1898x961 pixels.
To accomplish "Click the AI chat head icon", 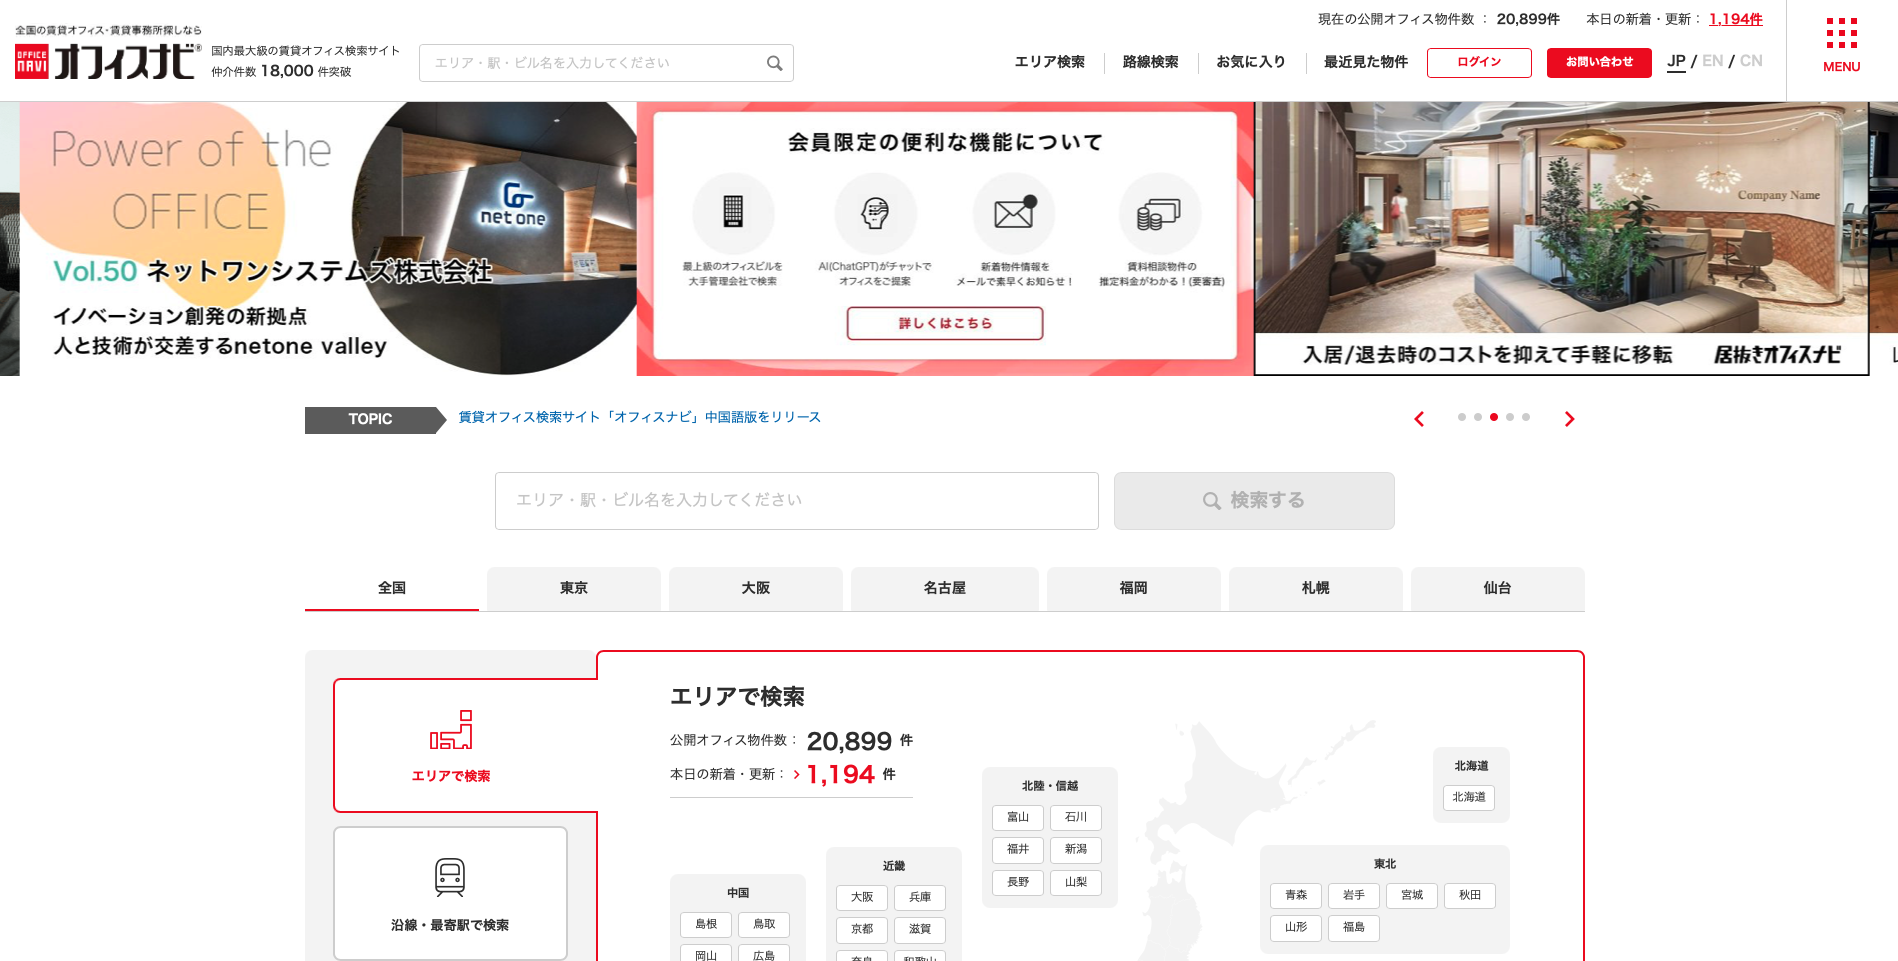I will [875, 213].
